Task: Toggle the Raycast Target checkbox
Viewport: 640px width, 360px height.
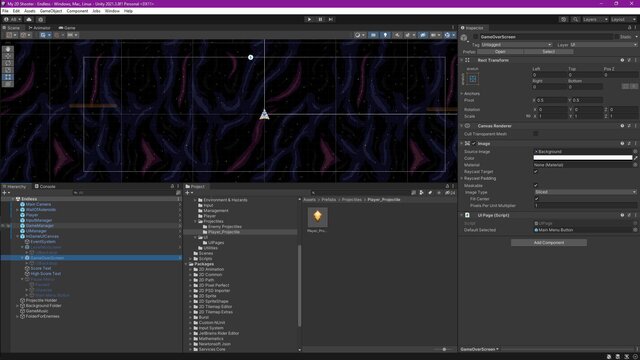Action: click(536, 171)
